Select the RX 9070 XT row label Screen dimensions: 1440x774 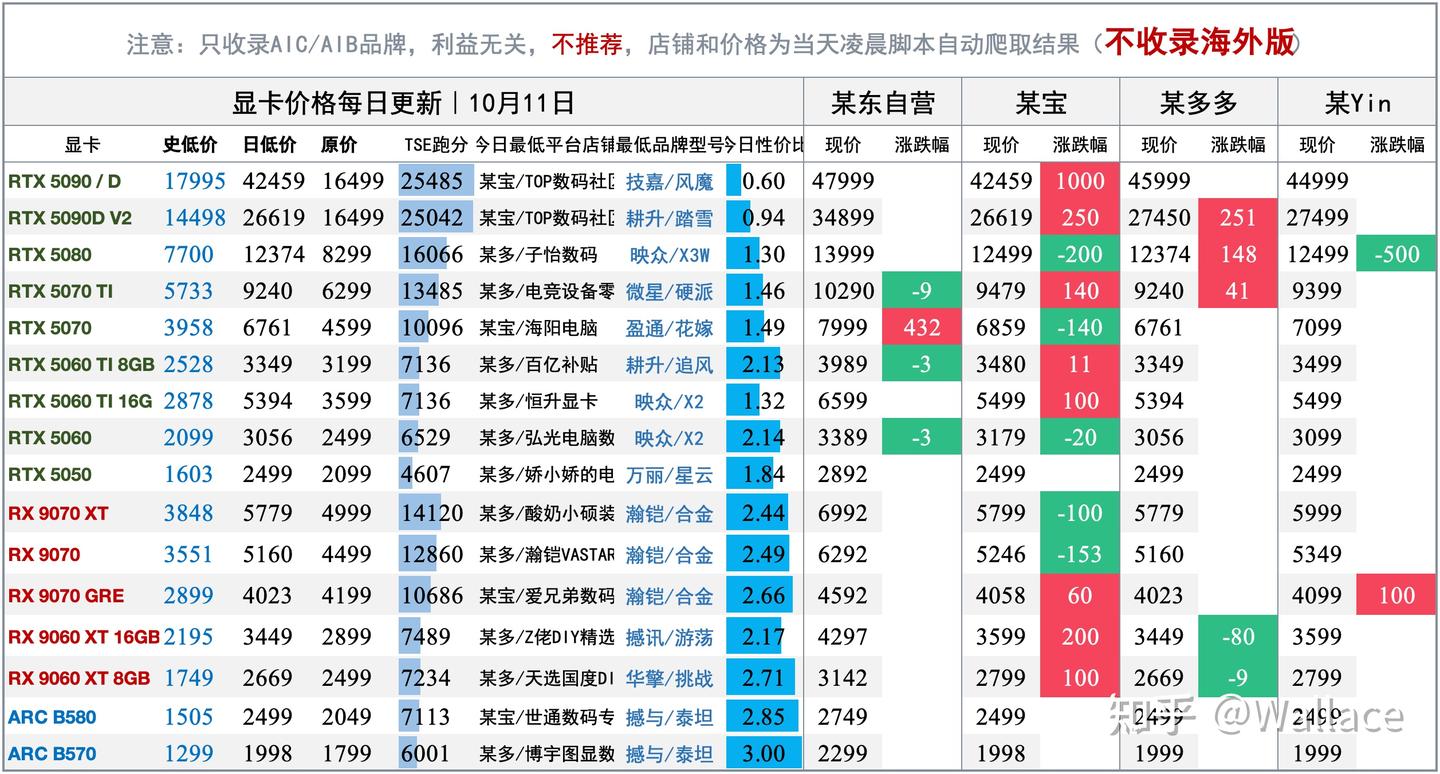(58, 514)
